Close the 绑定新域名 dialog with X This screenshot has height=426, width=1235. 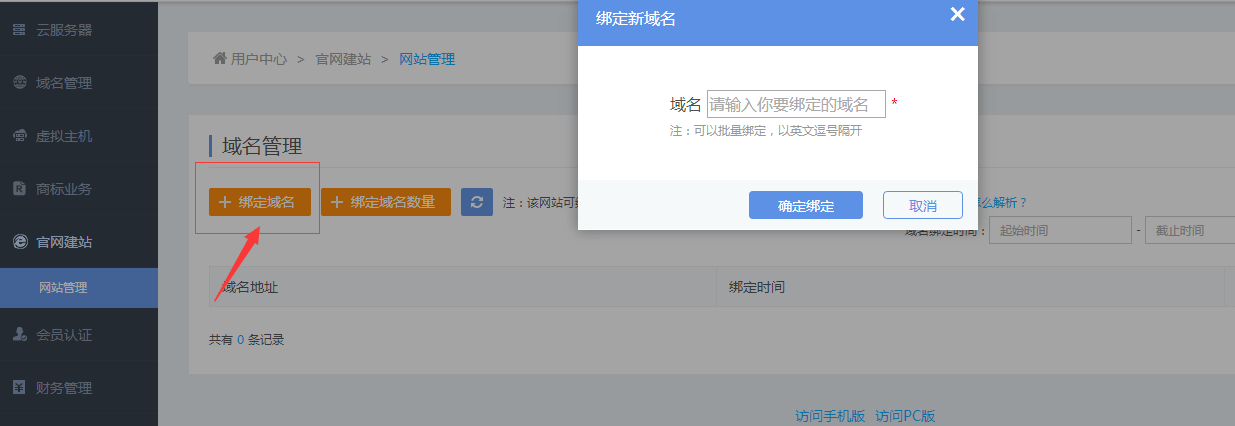[957, 14]
